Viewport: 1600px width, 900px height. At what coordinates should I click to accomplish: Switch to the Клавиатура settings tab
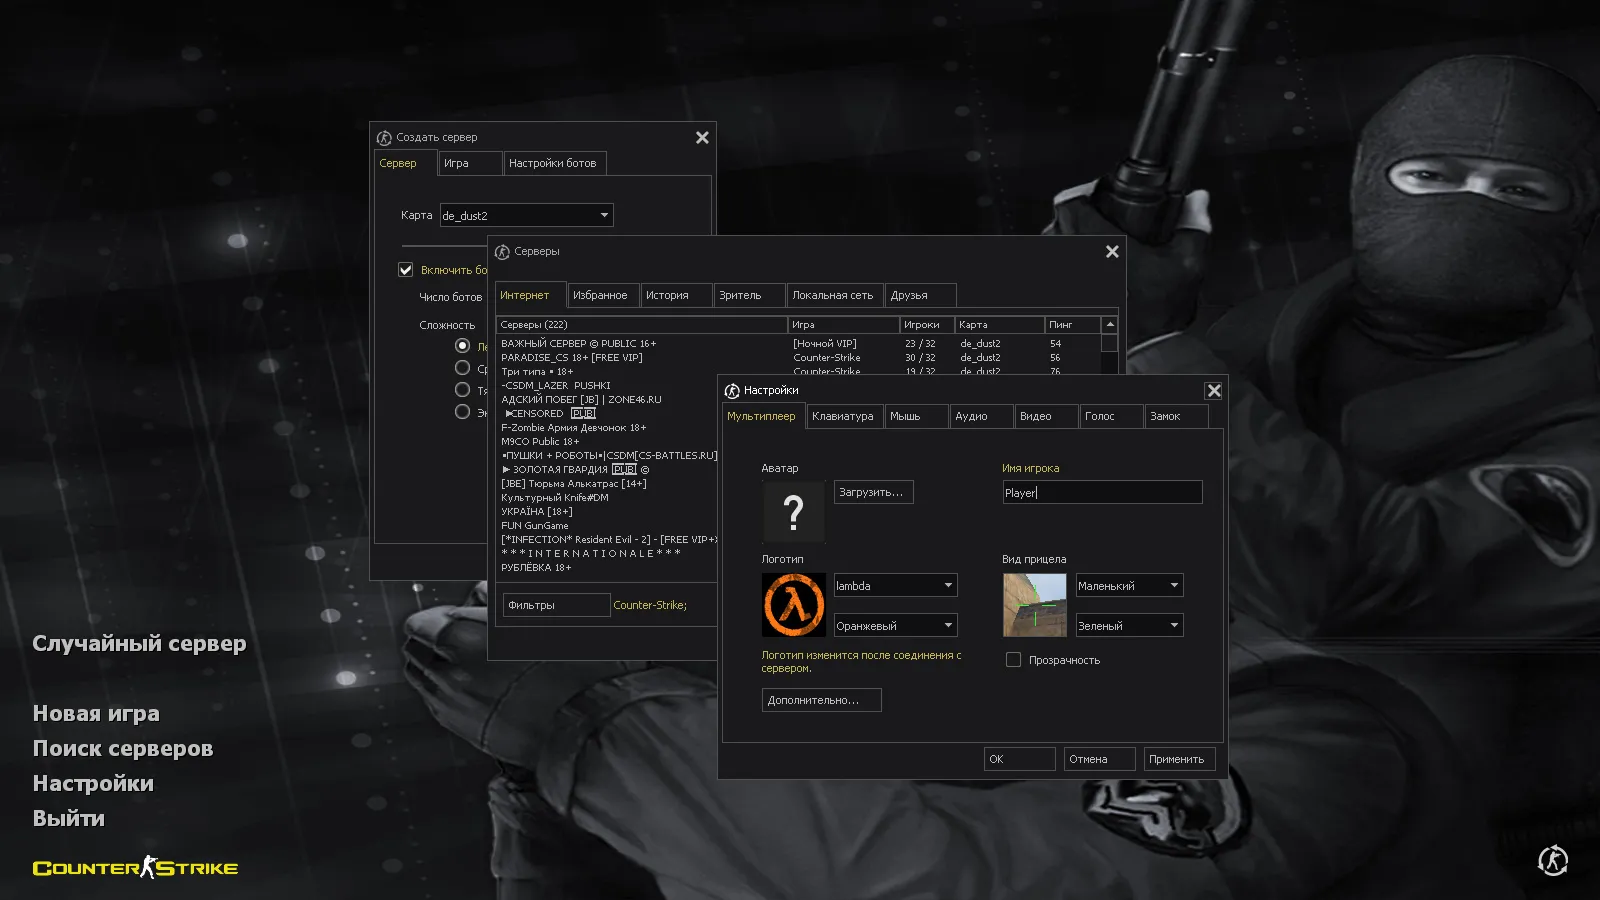point(842,416)
